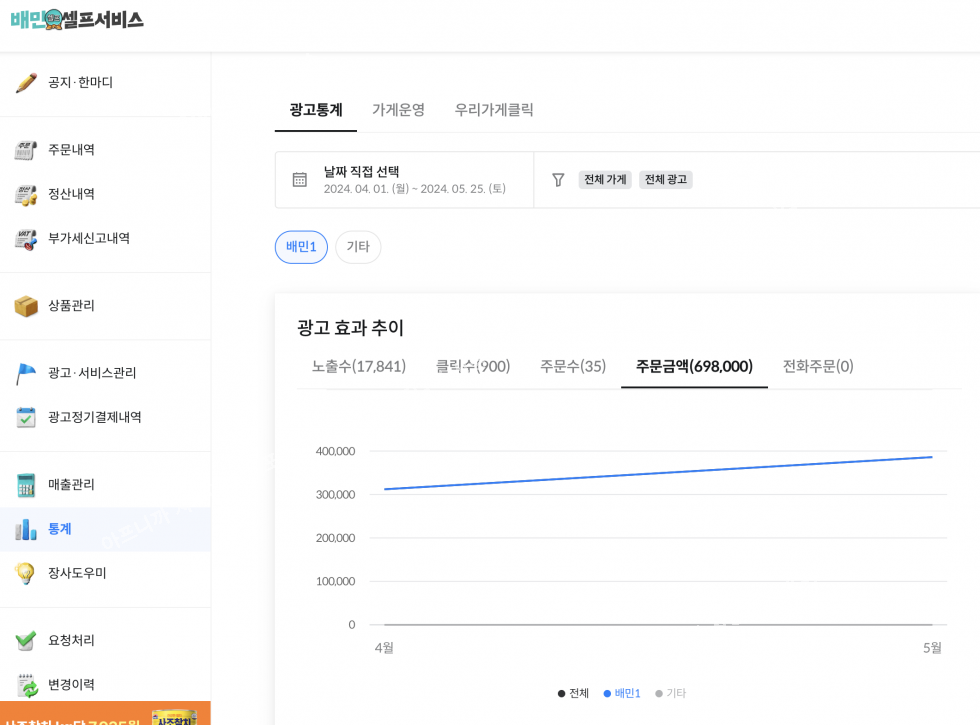Toggle the 배민1 filter chip
Image resolution: width=980 pixels, height=725 pixels.
point(301,247)
